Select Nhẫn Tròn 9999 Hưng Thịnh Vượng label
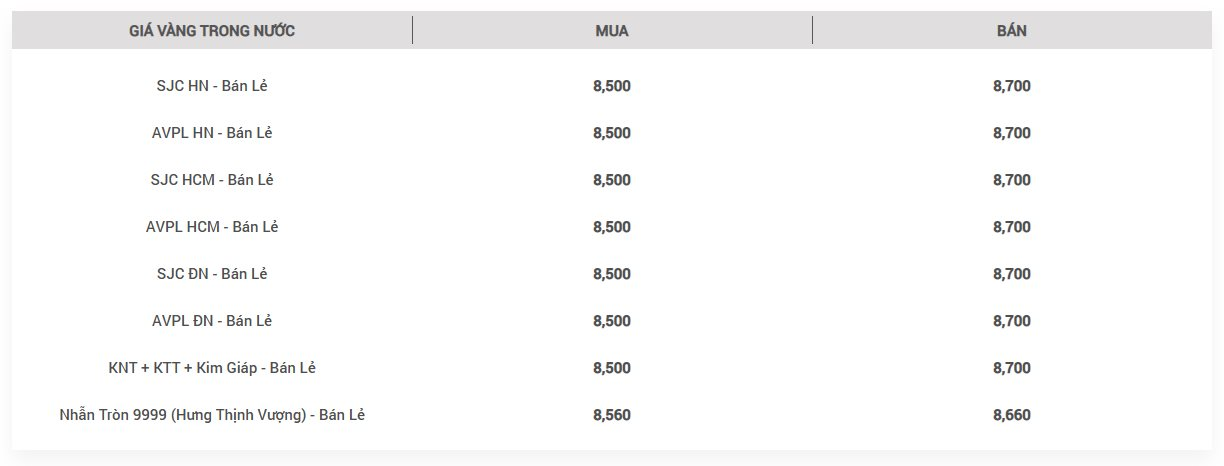The width and height of the screenshot is (1224, 466). click(x=212, y=415)
